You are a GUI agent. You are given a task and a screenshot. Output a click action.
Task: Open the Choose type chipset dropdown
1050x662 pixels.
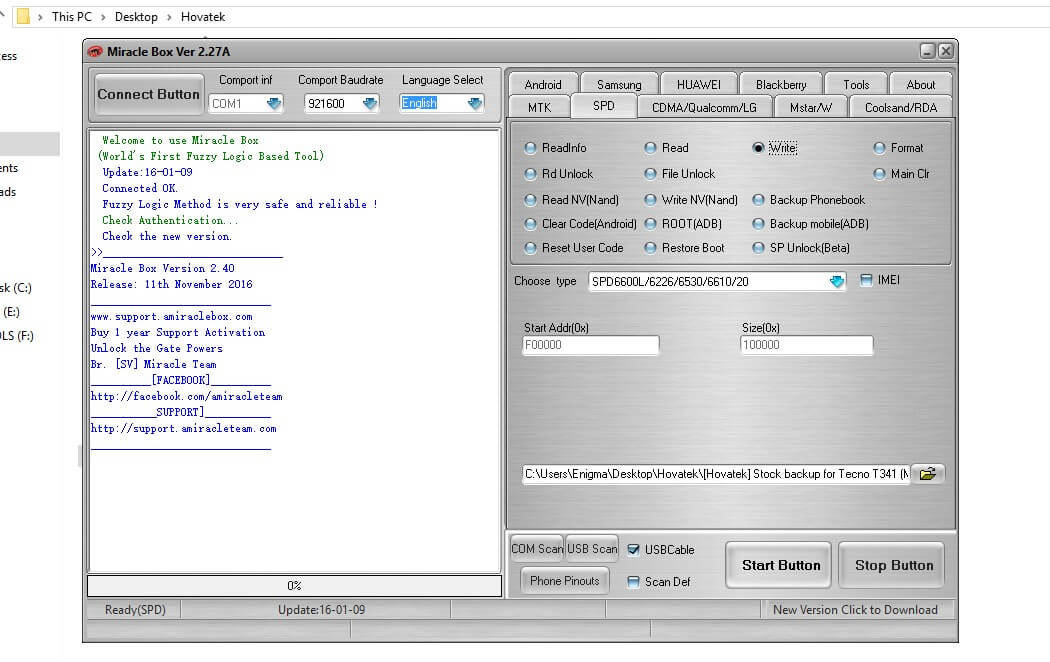pyautogui.click(x=836, y=282)
